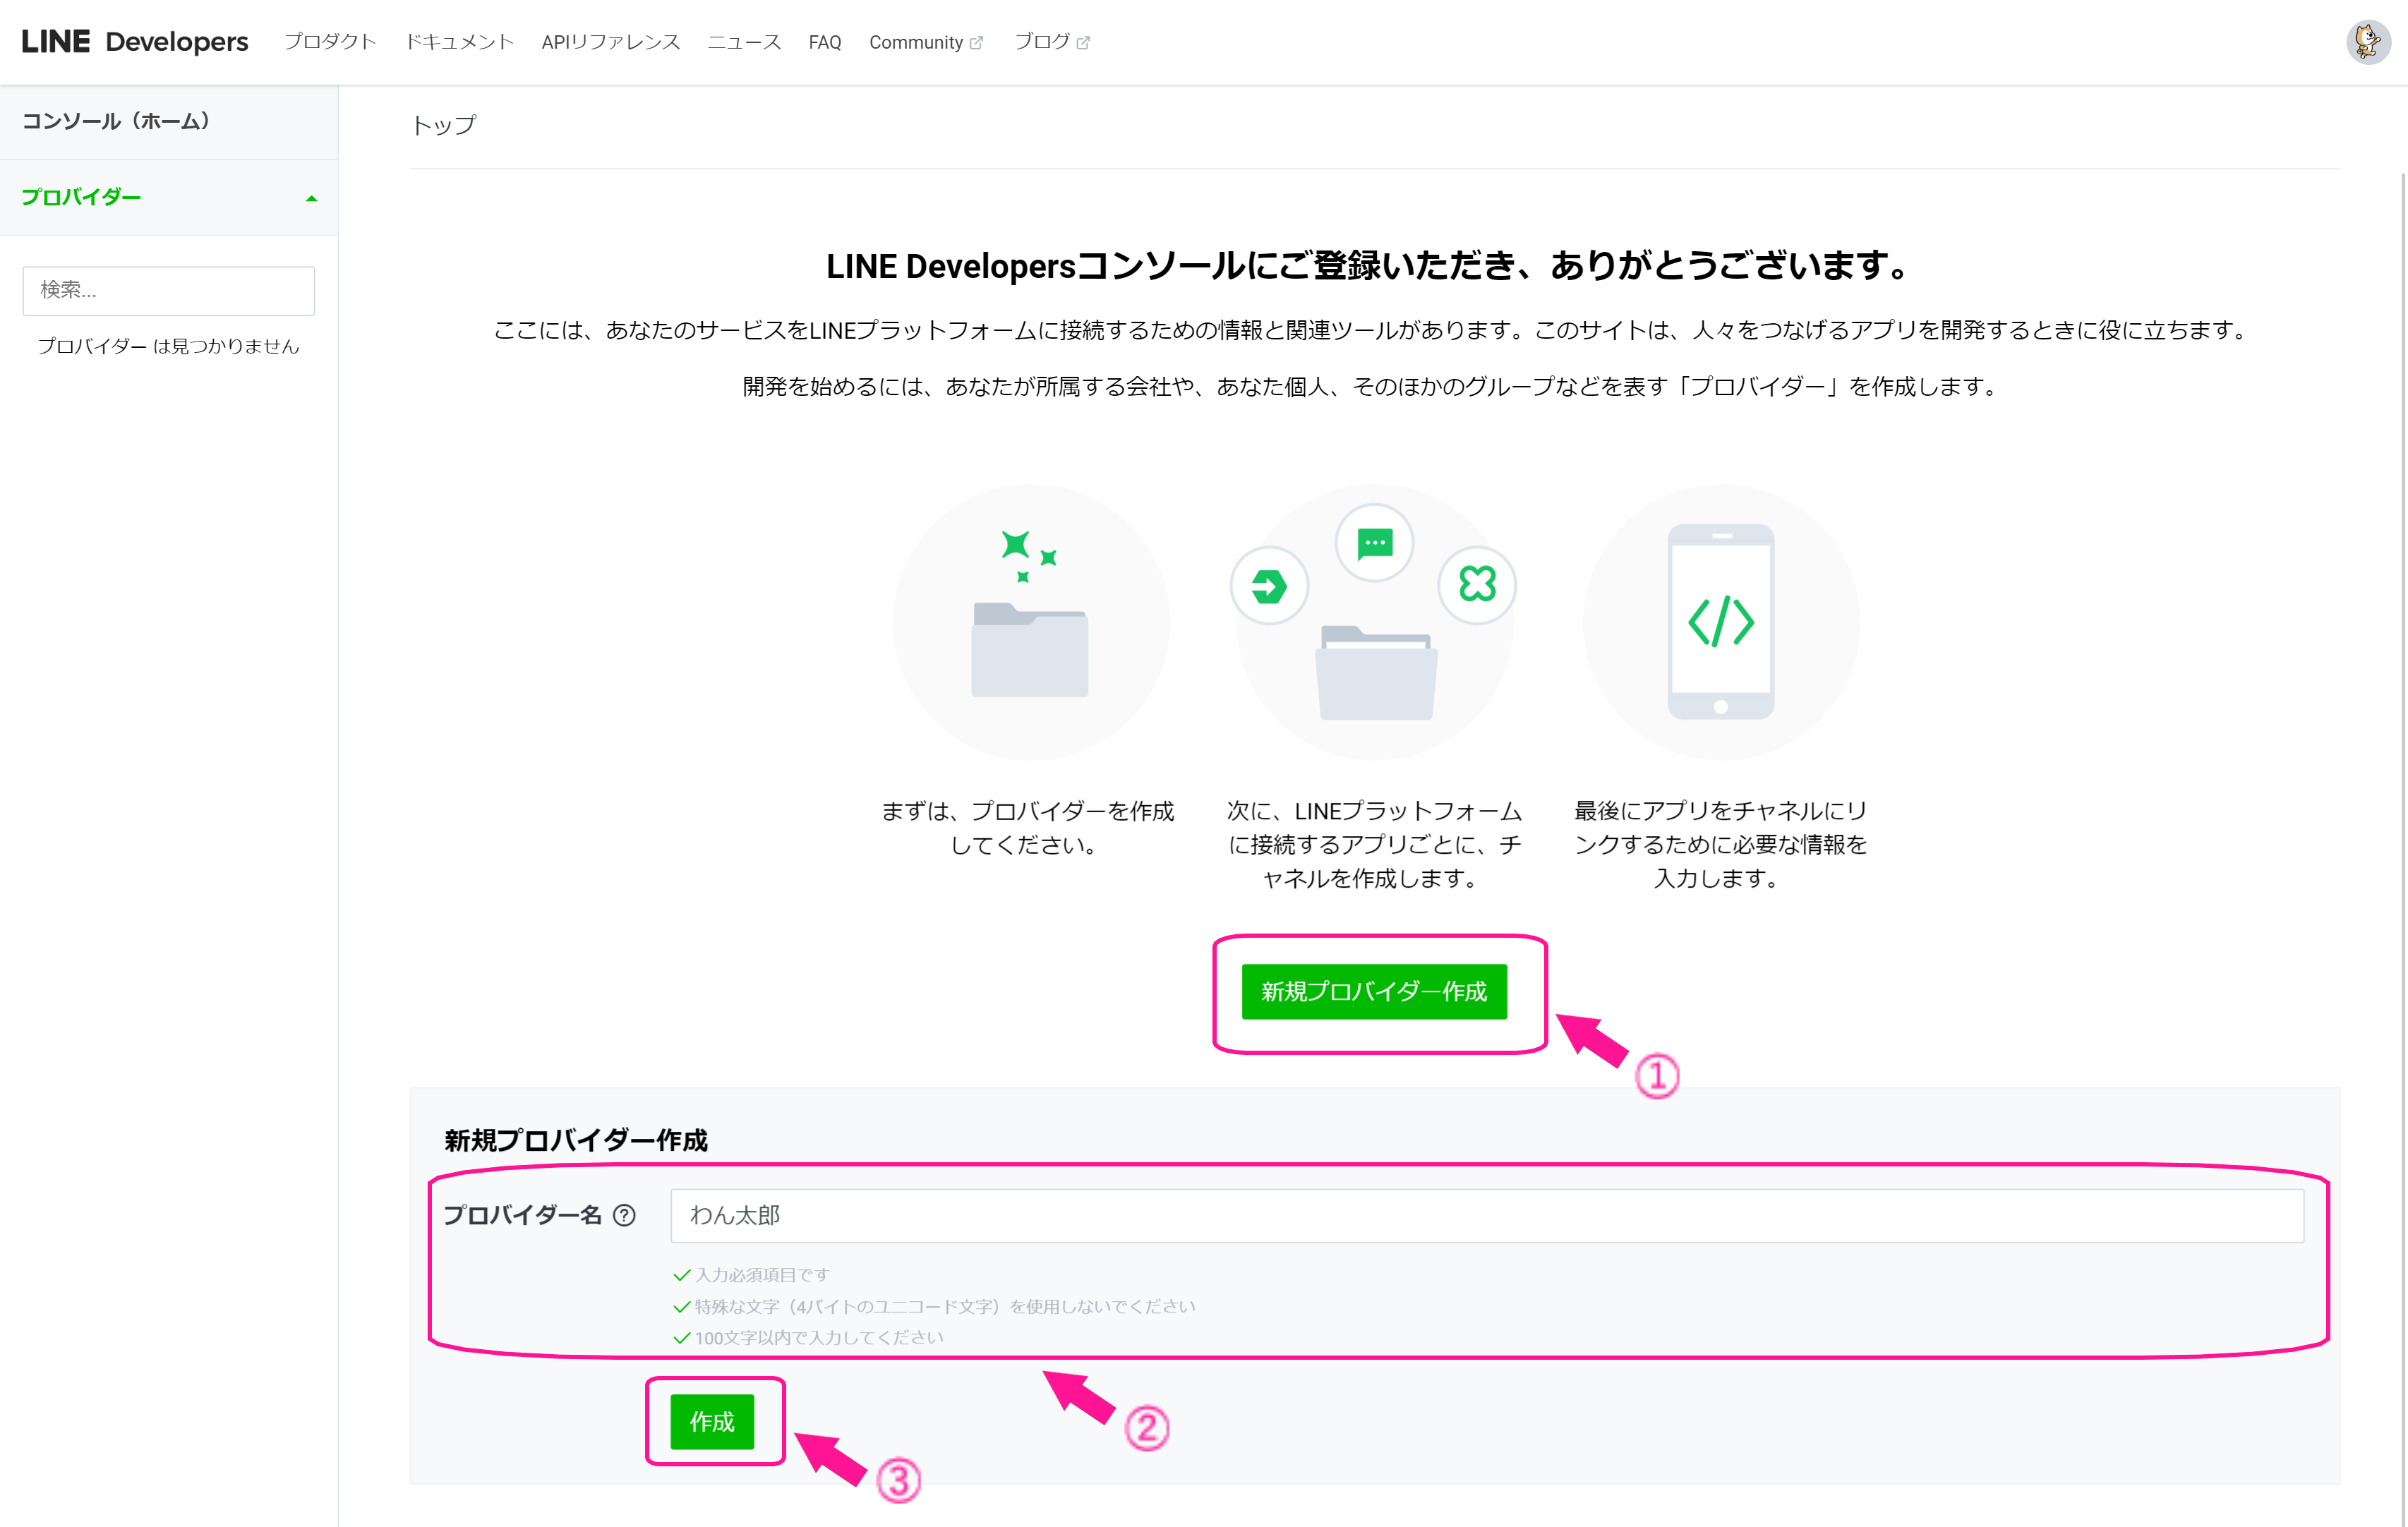Focus the 検索... provider search field

click(x=169, y=290)
